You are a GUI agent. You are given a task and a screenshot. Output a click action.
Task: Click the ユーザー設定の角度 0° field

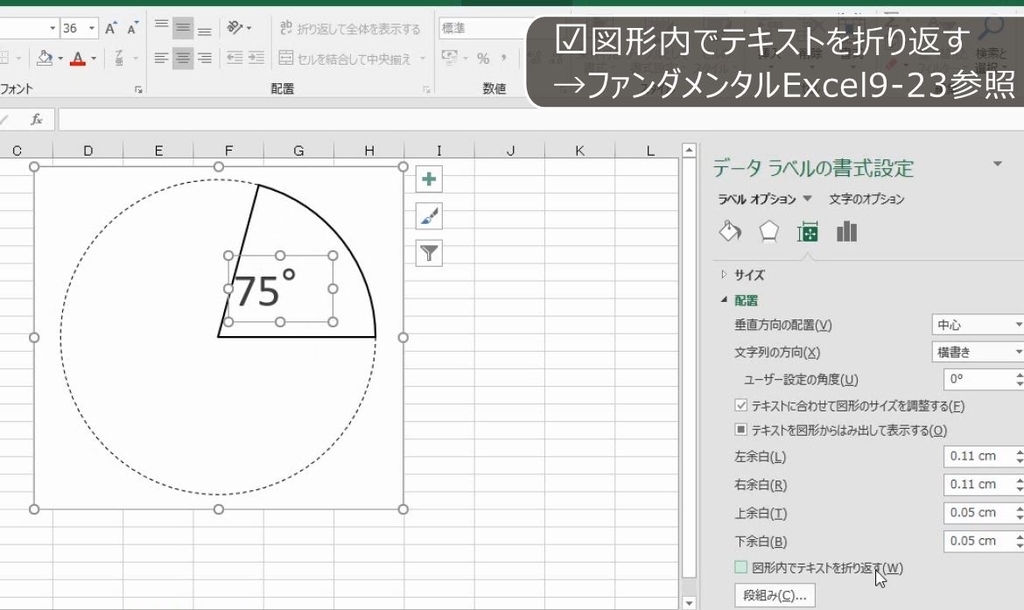pyautogui.click(x=979, y=379)
